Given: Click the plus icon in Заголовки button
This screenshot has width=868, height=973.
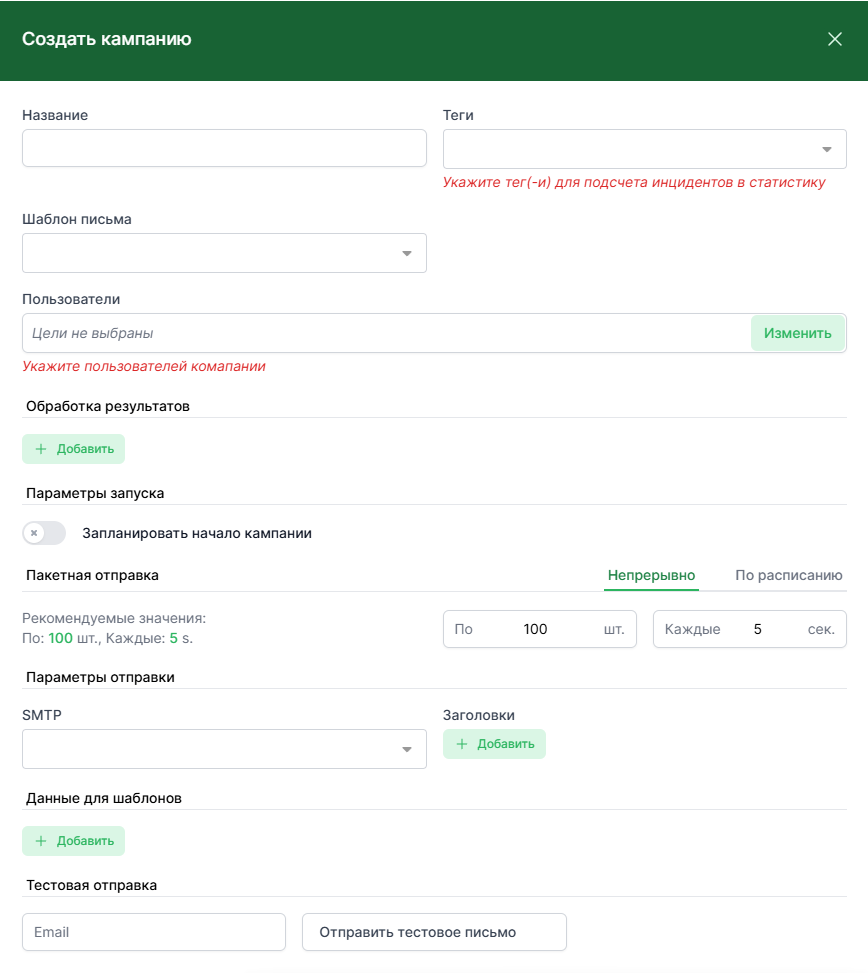Looking at the screenshot, I should [462, 744].
